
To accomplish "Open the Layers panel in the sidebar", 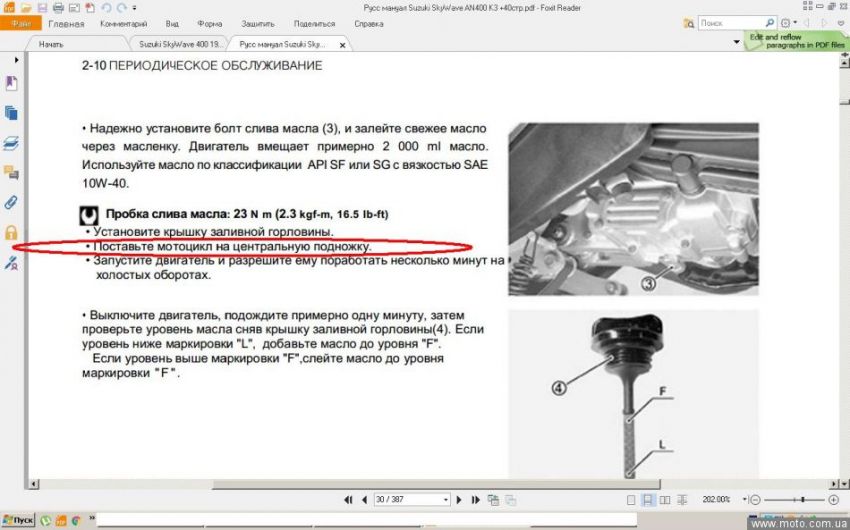I will coord(12,142).
